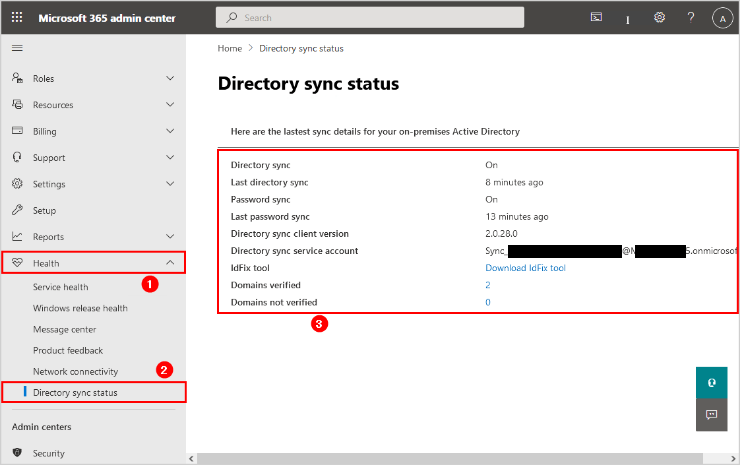Click the Billing card icon
The width and height of the screenshot is (742, 465).
[x=18, y=131]
